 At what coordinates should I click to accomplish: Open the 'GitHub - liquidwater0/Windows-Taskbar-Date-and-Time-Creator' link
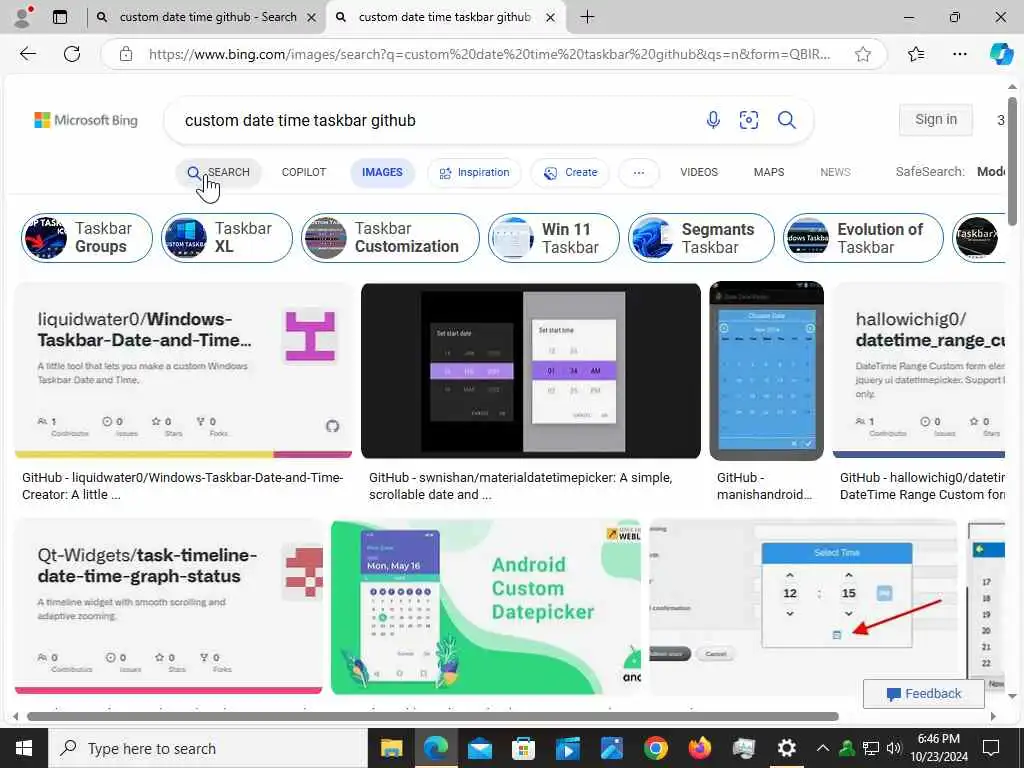pyautogui.click(x=182, y=486)
